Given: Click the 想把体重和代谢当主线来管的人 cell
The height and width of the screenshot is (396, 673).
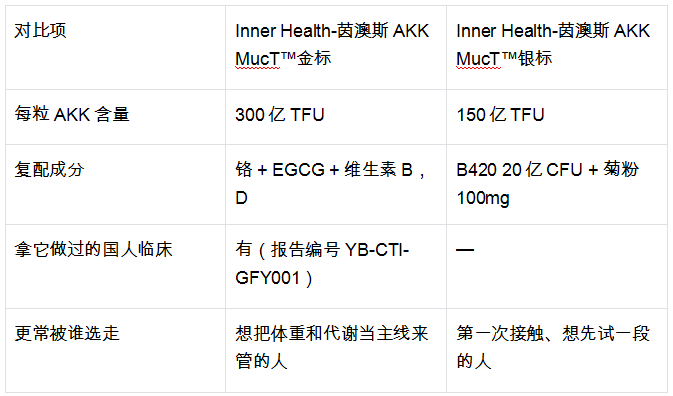Looking at the screenshot, I should click(336, 350).
